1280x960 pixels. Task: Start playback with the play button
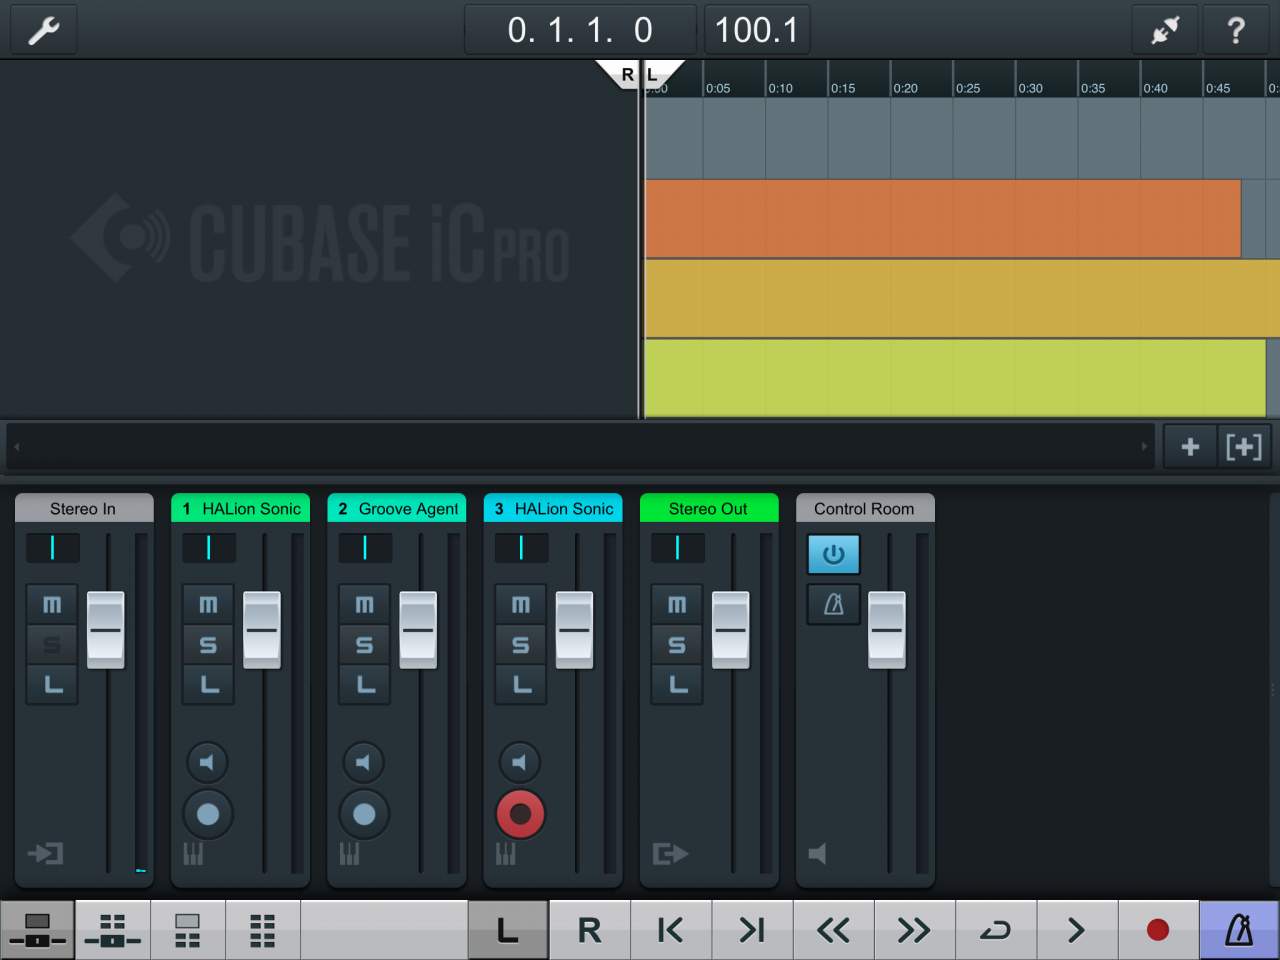coord(1077,930)
